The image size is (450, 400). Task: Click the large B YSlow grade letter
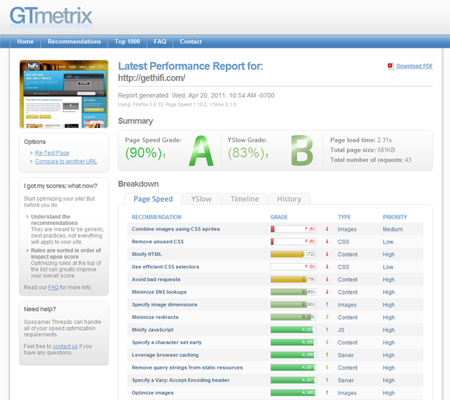tap(302, 151)
